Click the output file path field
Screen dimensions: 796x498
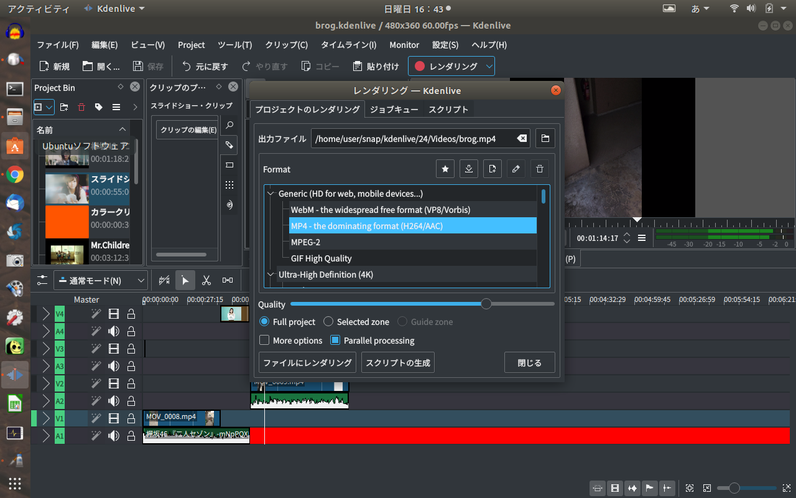(x=420, y=139)
